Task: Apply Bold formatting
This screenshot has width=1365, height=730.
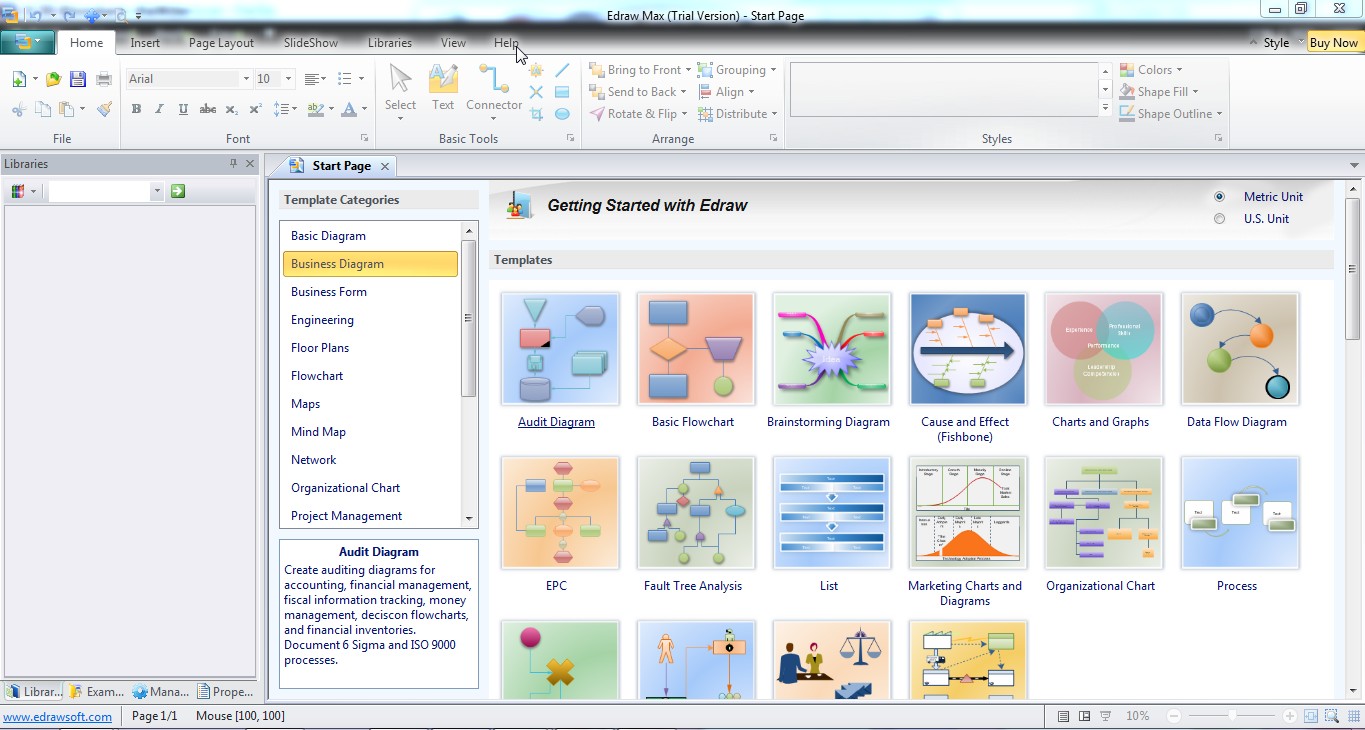Action: 136,109
